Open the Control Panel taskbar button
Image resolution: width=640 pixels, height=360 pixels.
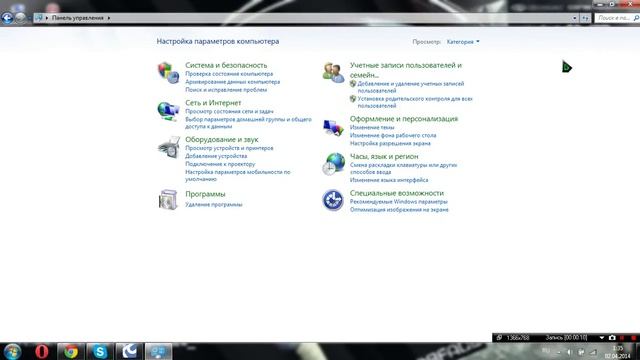[x=158, y=351]
